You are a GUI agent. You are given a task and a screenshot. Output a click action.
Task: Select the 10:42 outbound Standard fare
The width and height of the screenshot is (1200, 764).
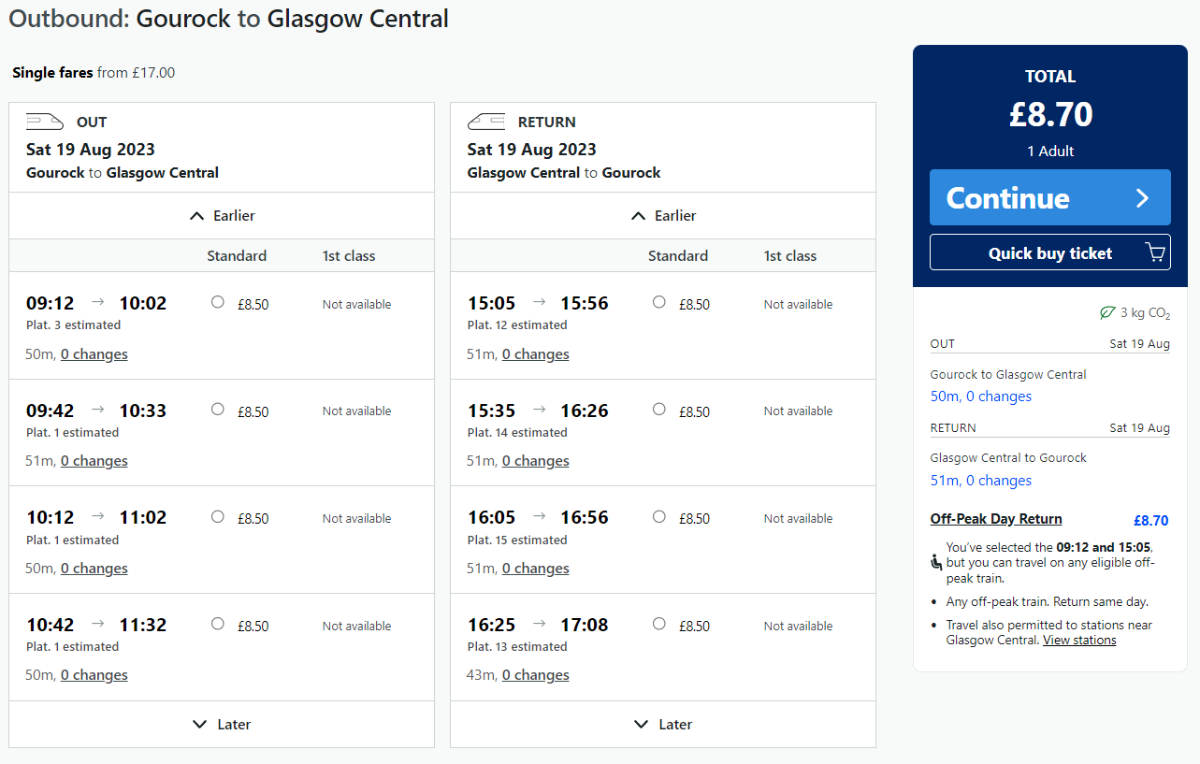(218, 624)
